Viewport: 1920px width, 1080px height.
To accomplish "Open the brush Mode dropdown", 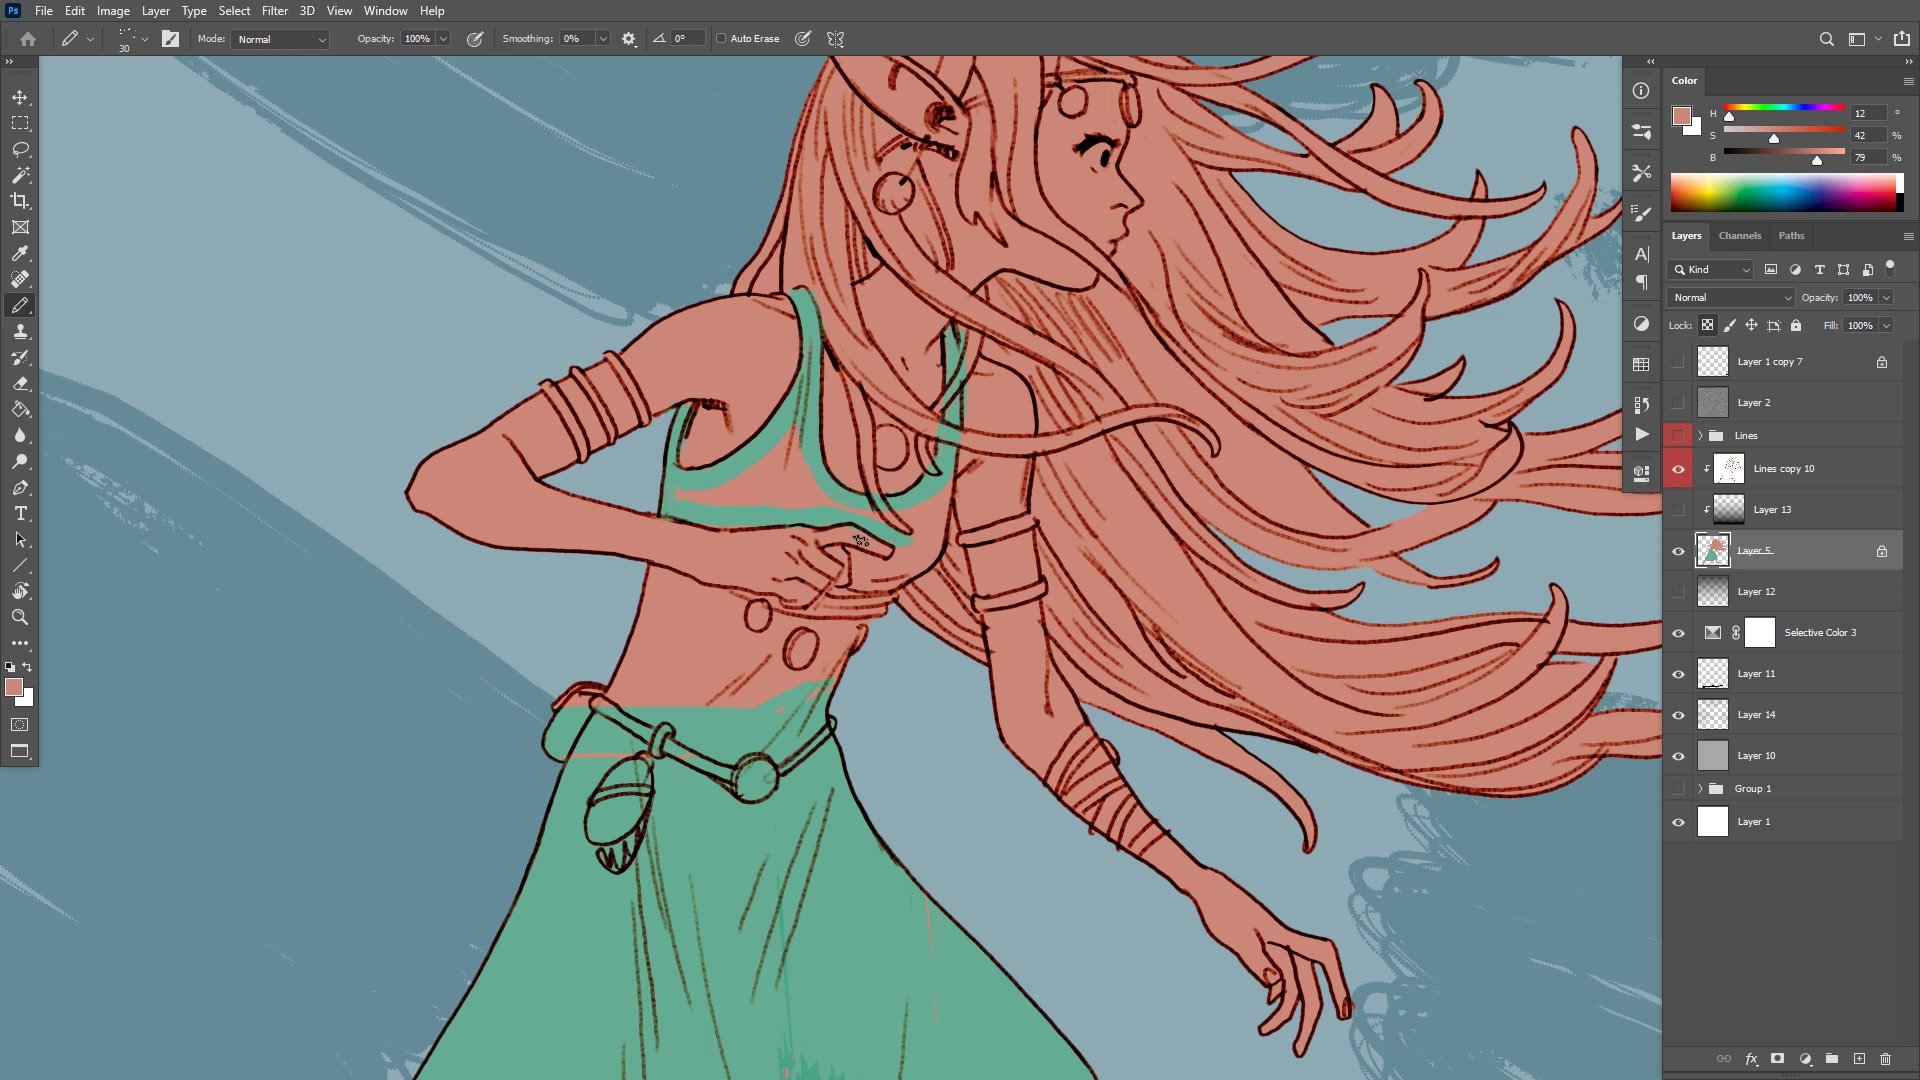I will pos(281,39).
